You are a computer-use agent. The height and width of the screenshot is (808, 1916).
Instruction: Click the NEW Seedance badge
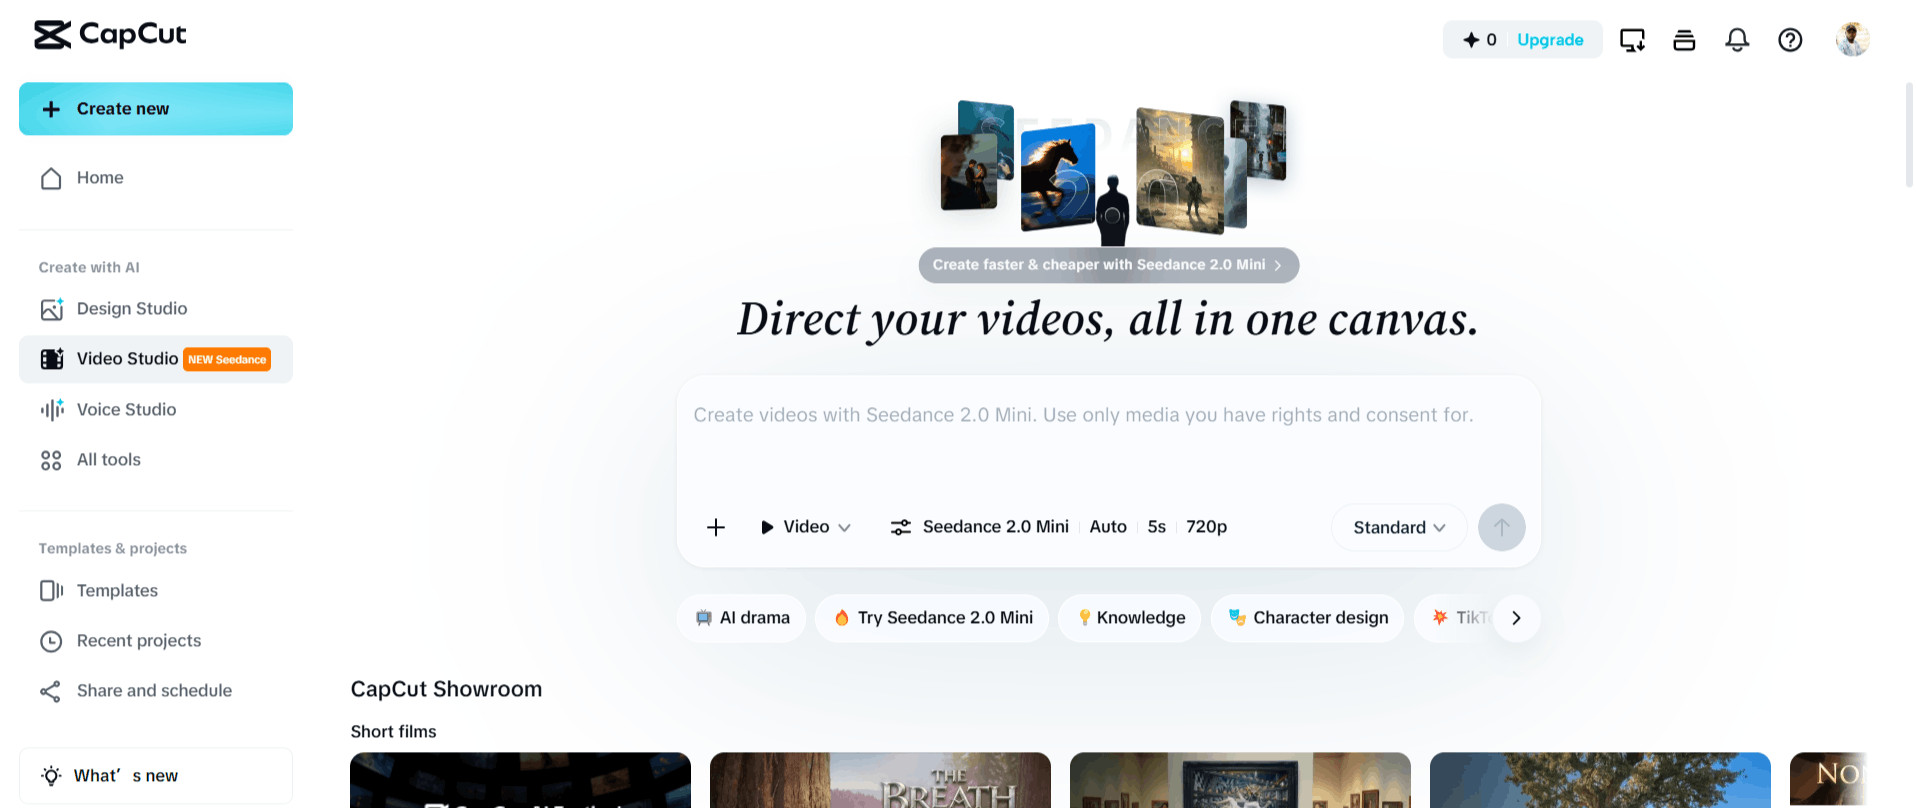click(x=227, y=360)
